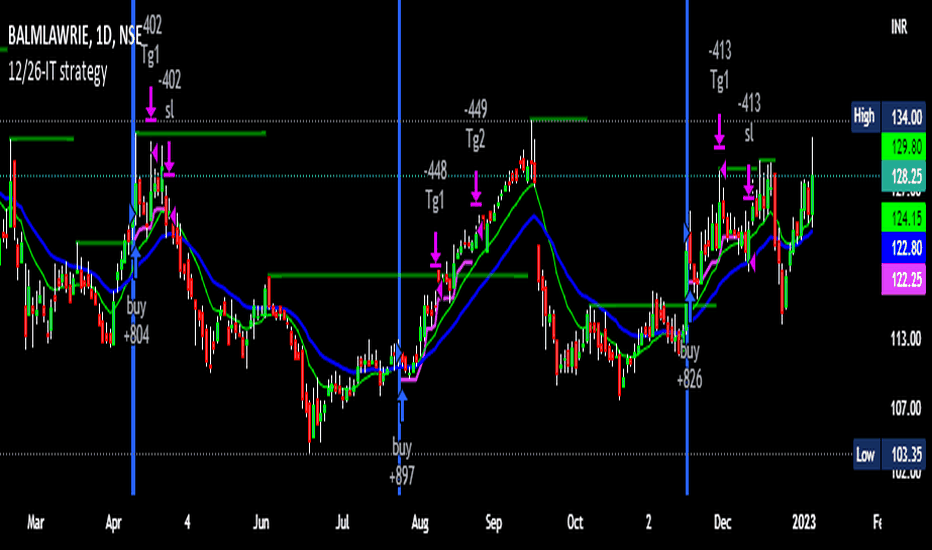Select the green 124.15 price label
Screen dimensions: 932x550
905,218
